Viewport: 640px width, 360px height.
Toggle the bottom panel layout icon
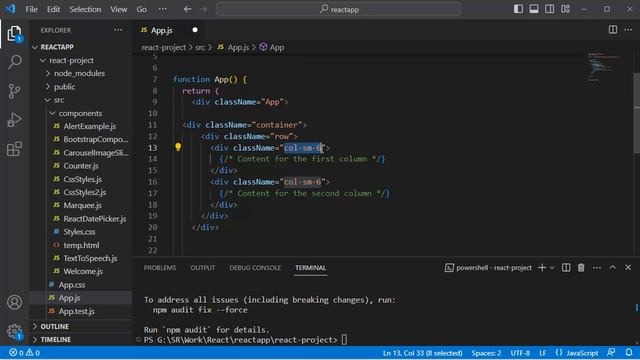pyautogui.click(x=534, y=9)
